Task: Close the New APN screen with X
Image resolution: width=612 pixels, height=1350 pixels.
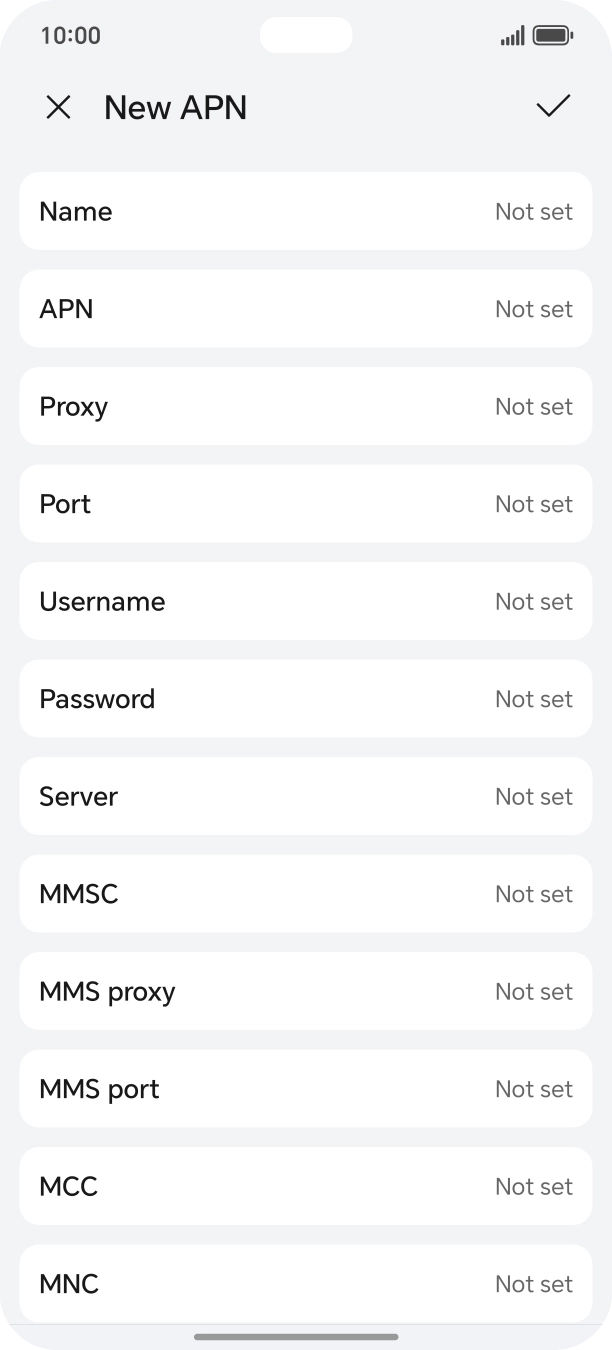Action: coord(59,108)
